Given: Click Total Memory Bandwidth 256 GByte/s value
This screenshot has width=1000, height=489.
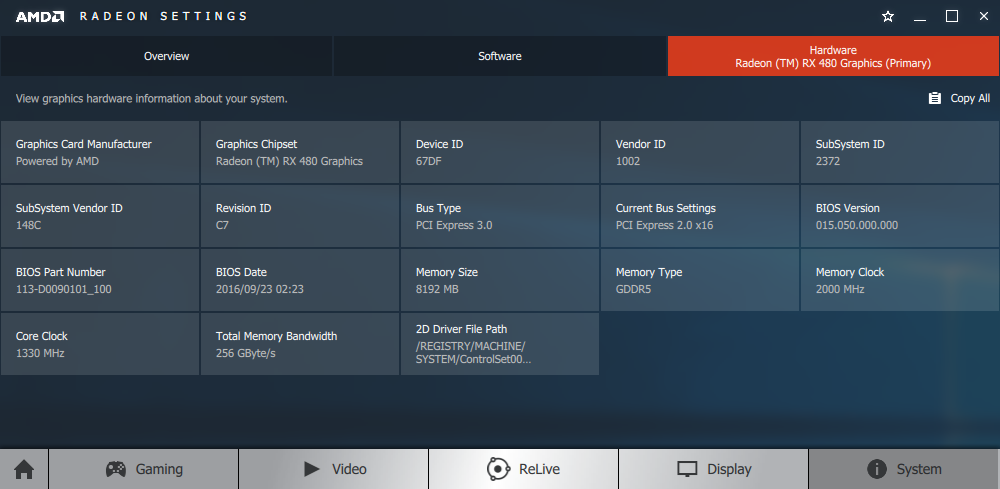Looking at the screenshot, I should [x=246, y=353].
